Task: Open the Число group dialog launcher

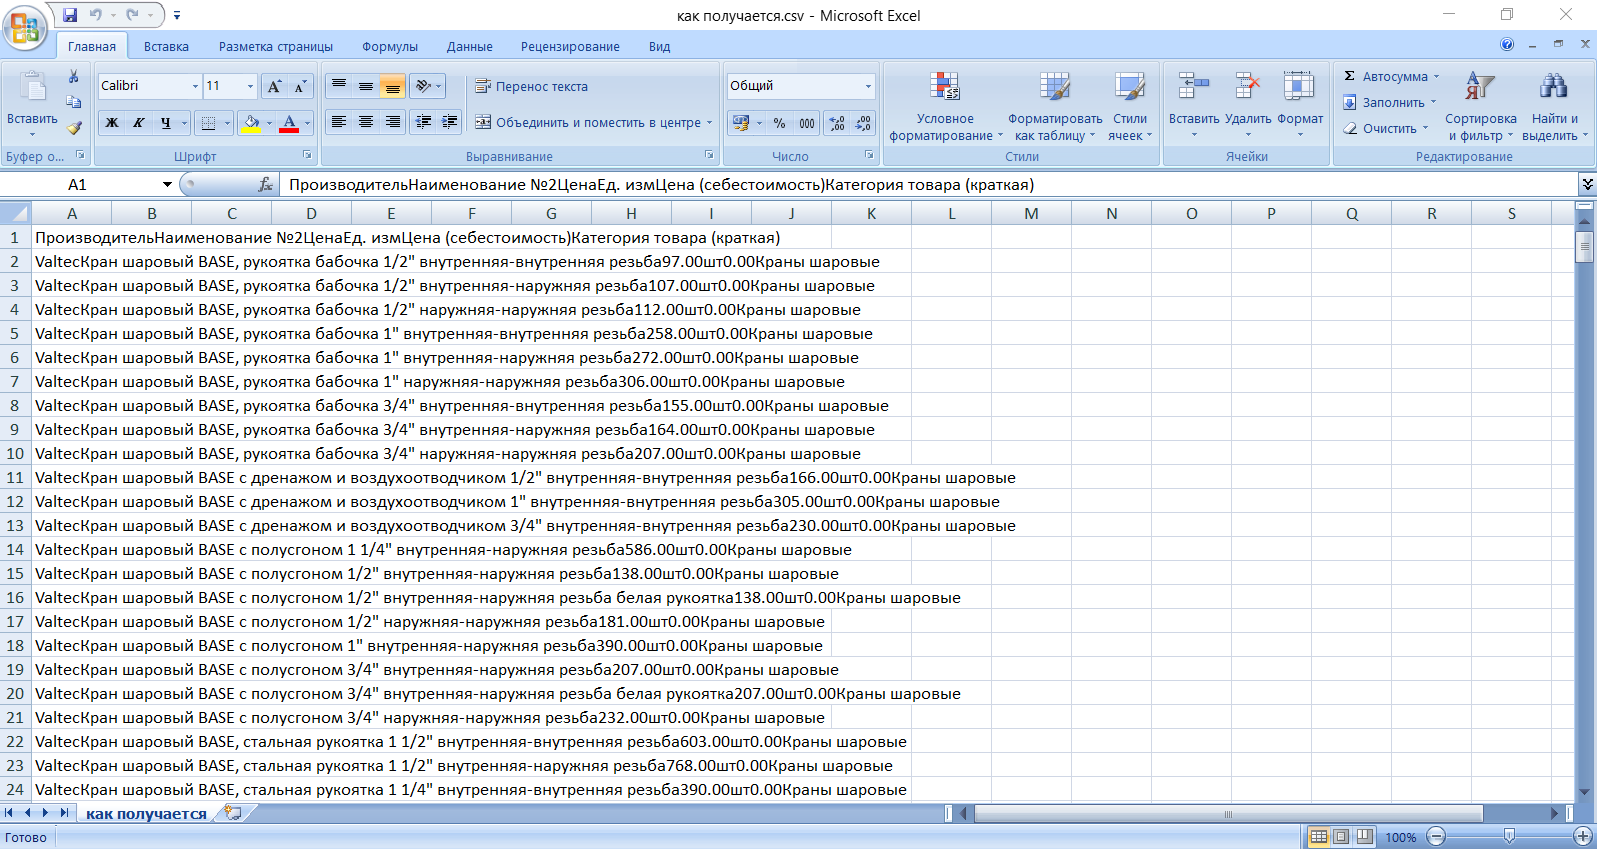Action: click(x=869, y=155)
